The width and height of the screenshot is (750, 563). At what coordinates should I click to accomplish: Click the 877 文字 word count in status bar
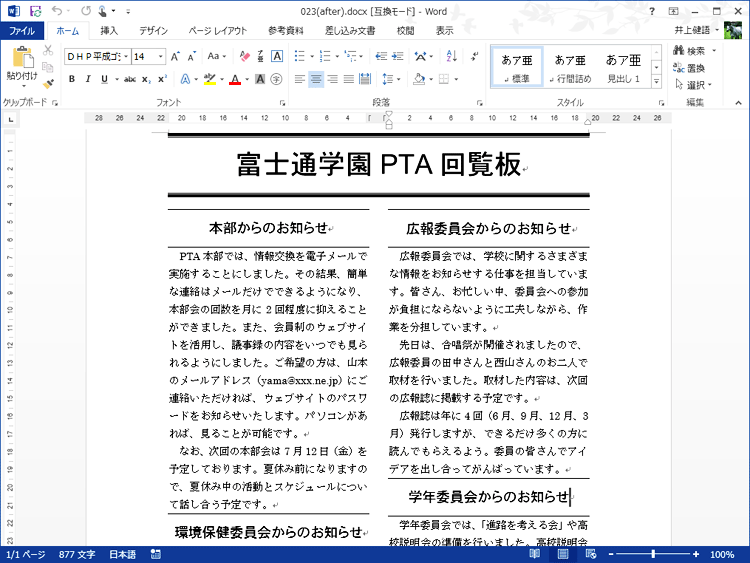tap(77, 554)
